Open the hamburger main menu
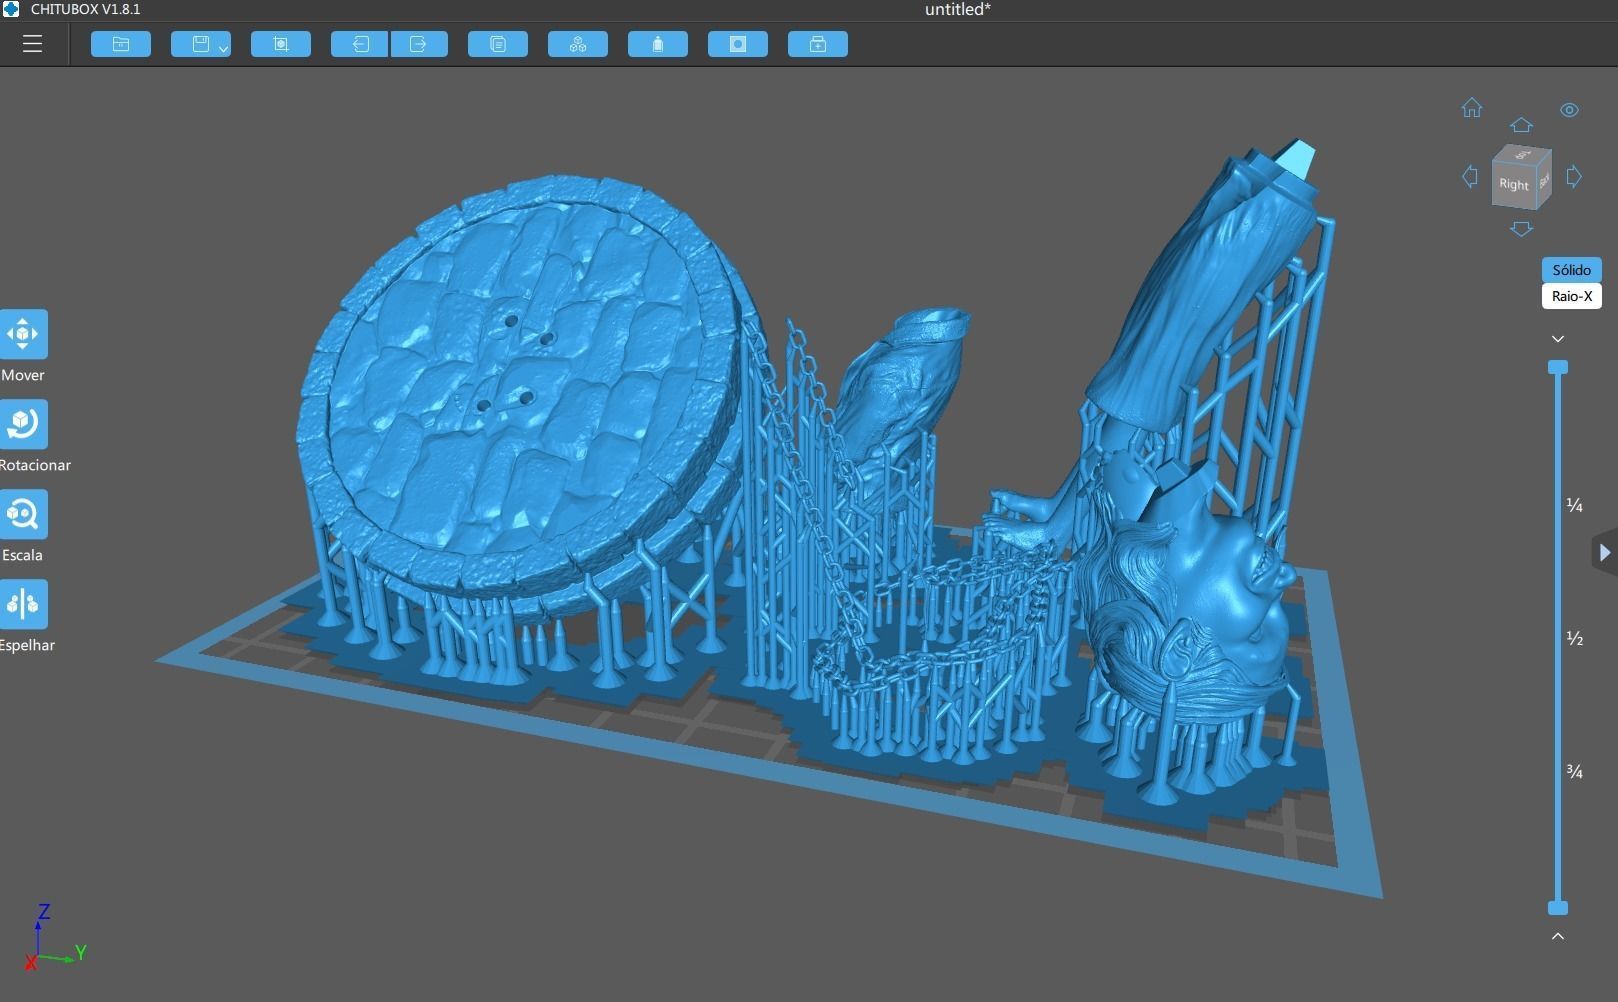 [32, 44]
